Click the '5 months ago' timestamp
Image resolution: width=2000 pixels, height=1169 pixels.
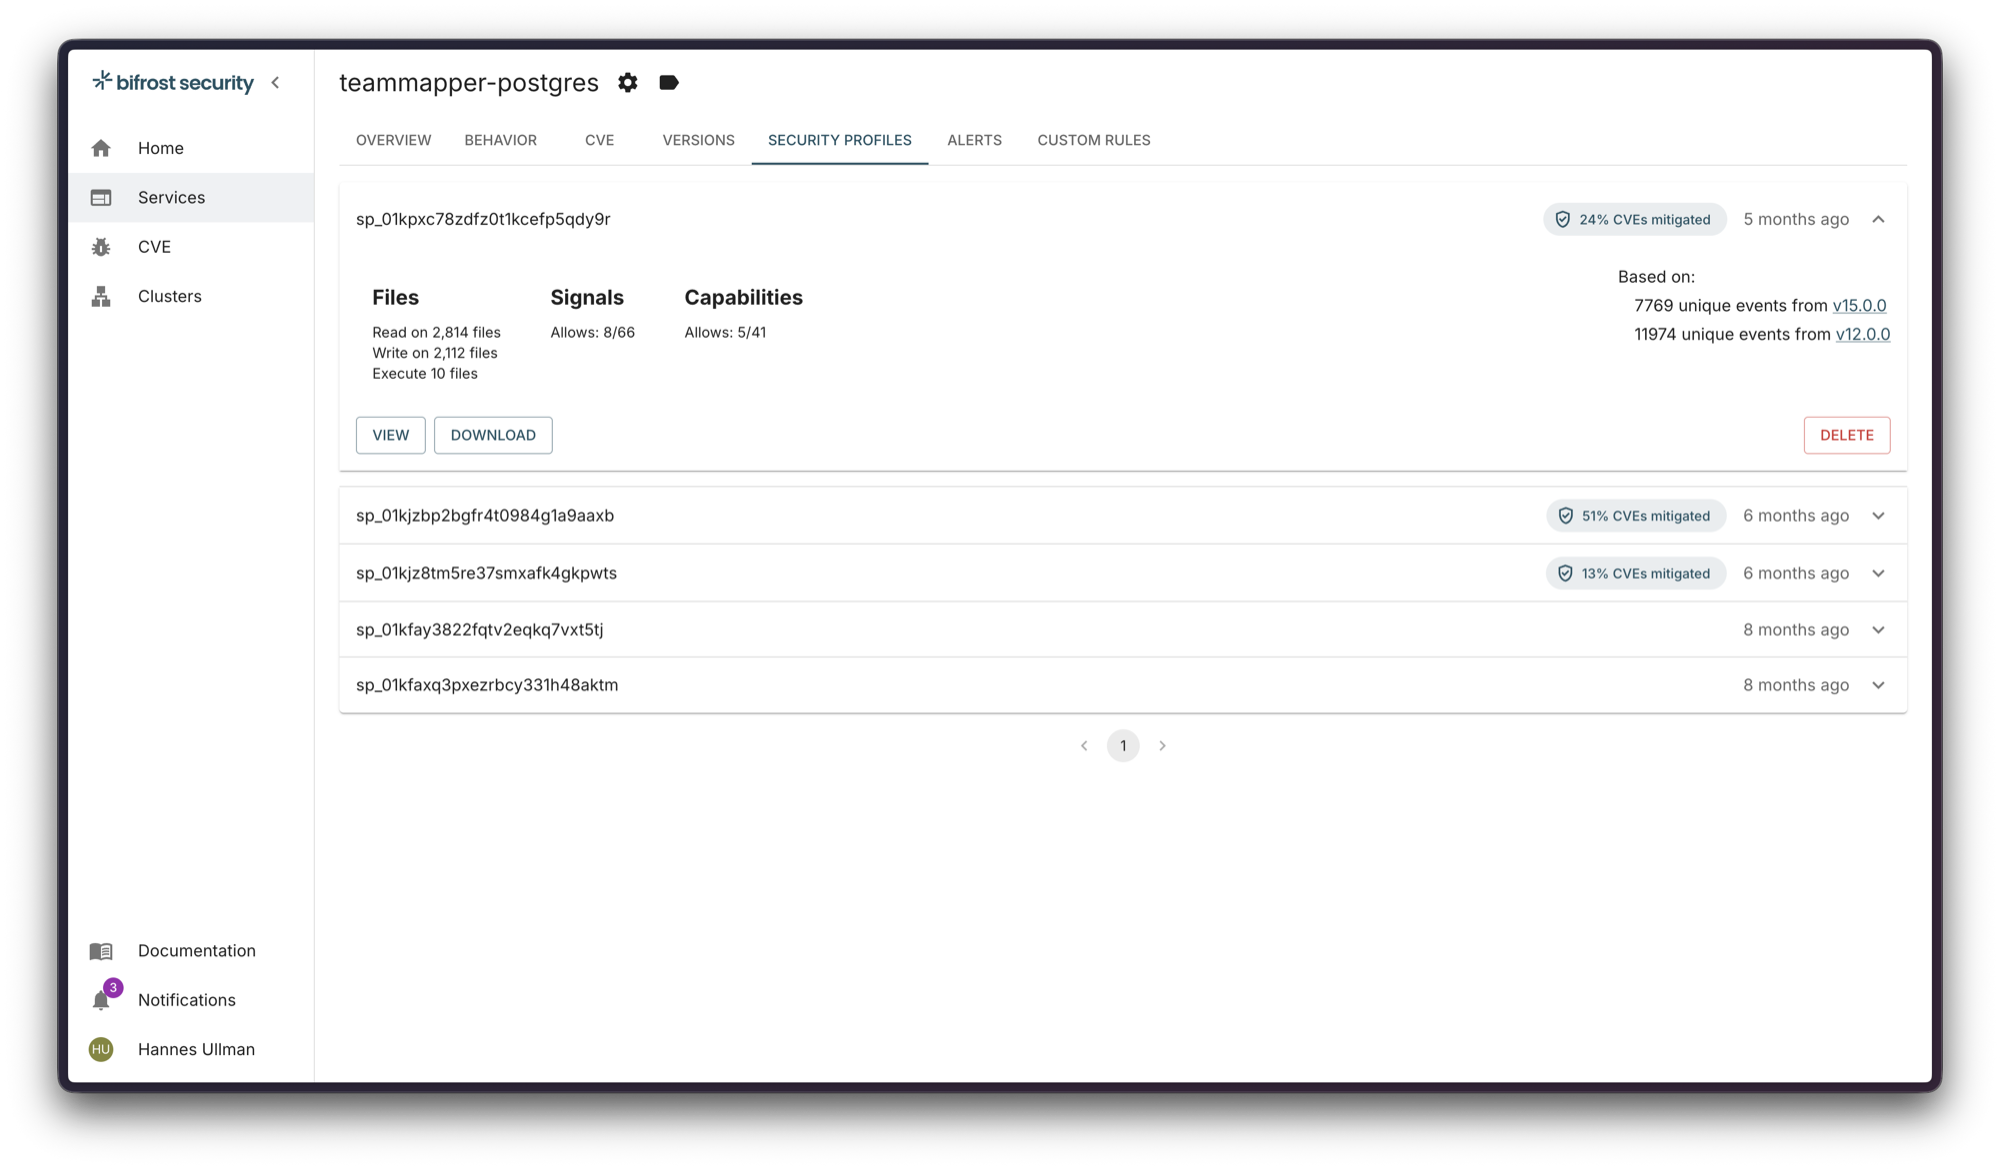pos(1796,220)
